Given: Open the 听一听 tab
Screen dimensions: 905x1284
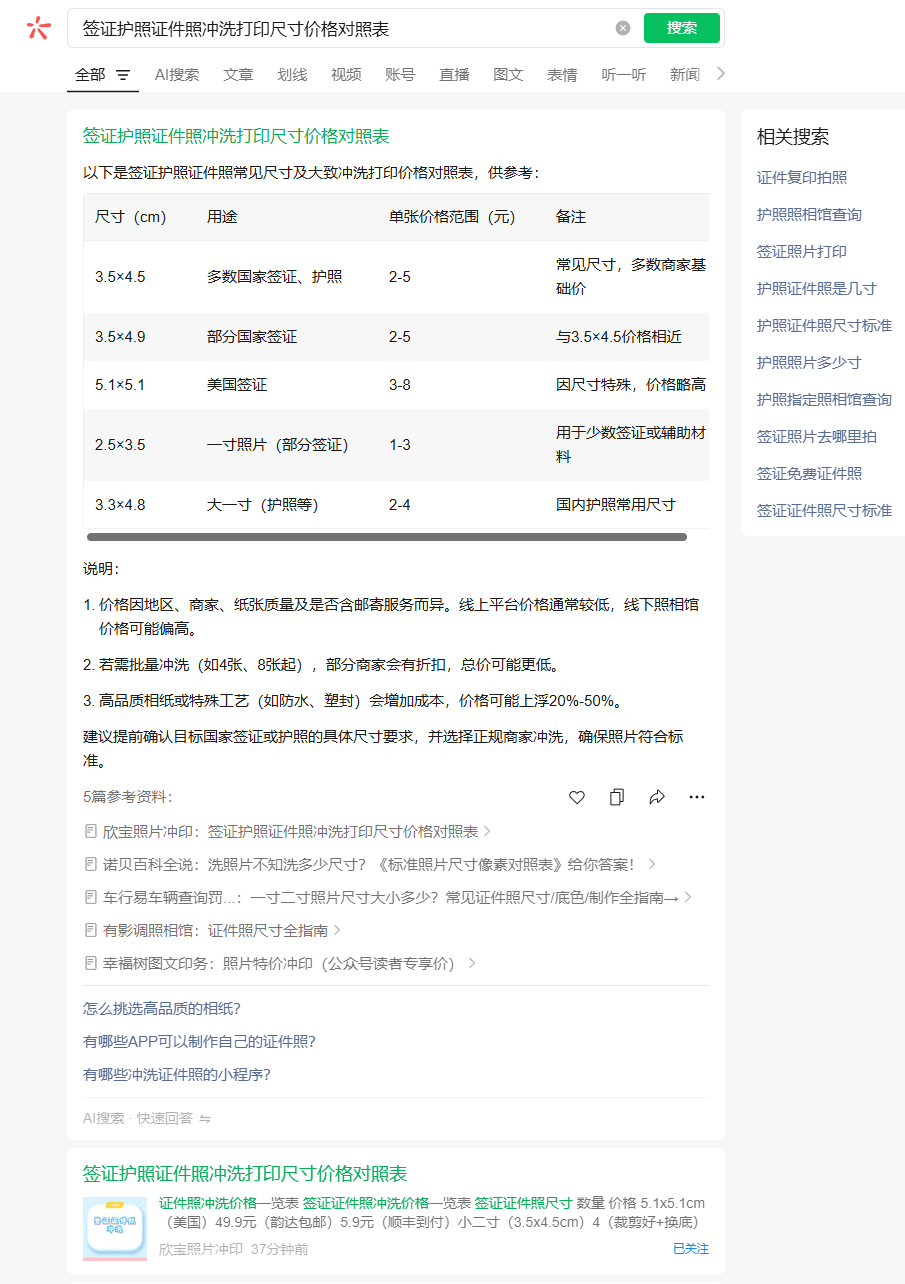Looking at the screenshot, I should [624, 74].
